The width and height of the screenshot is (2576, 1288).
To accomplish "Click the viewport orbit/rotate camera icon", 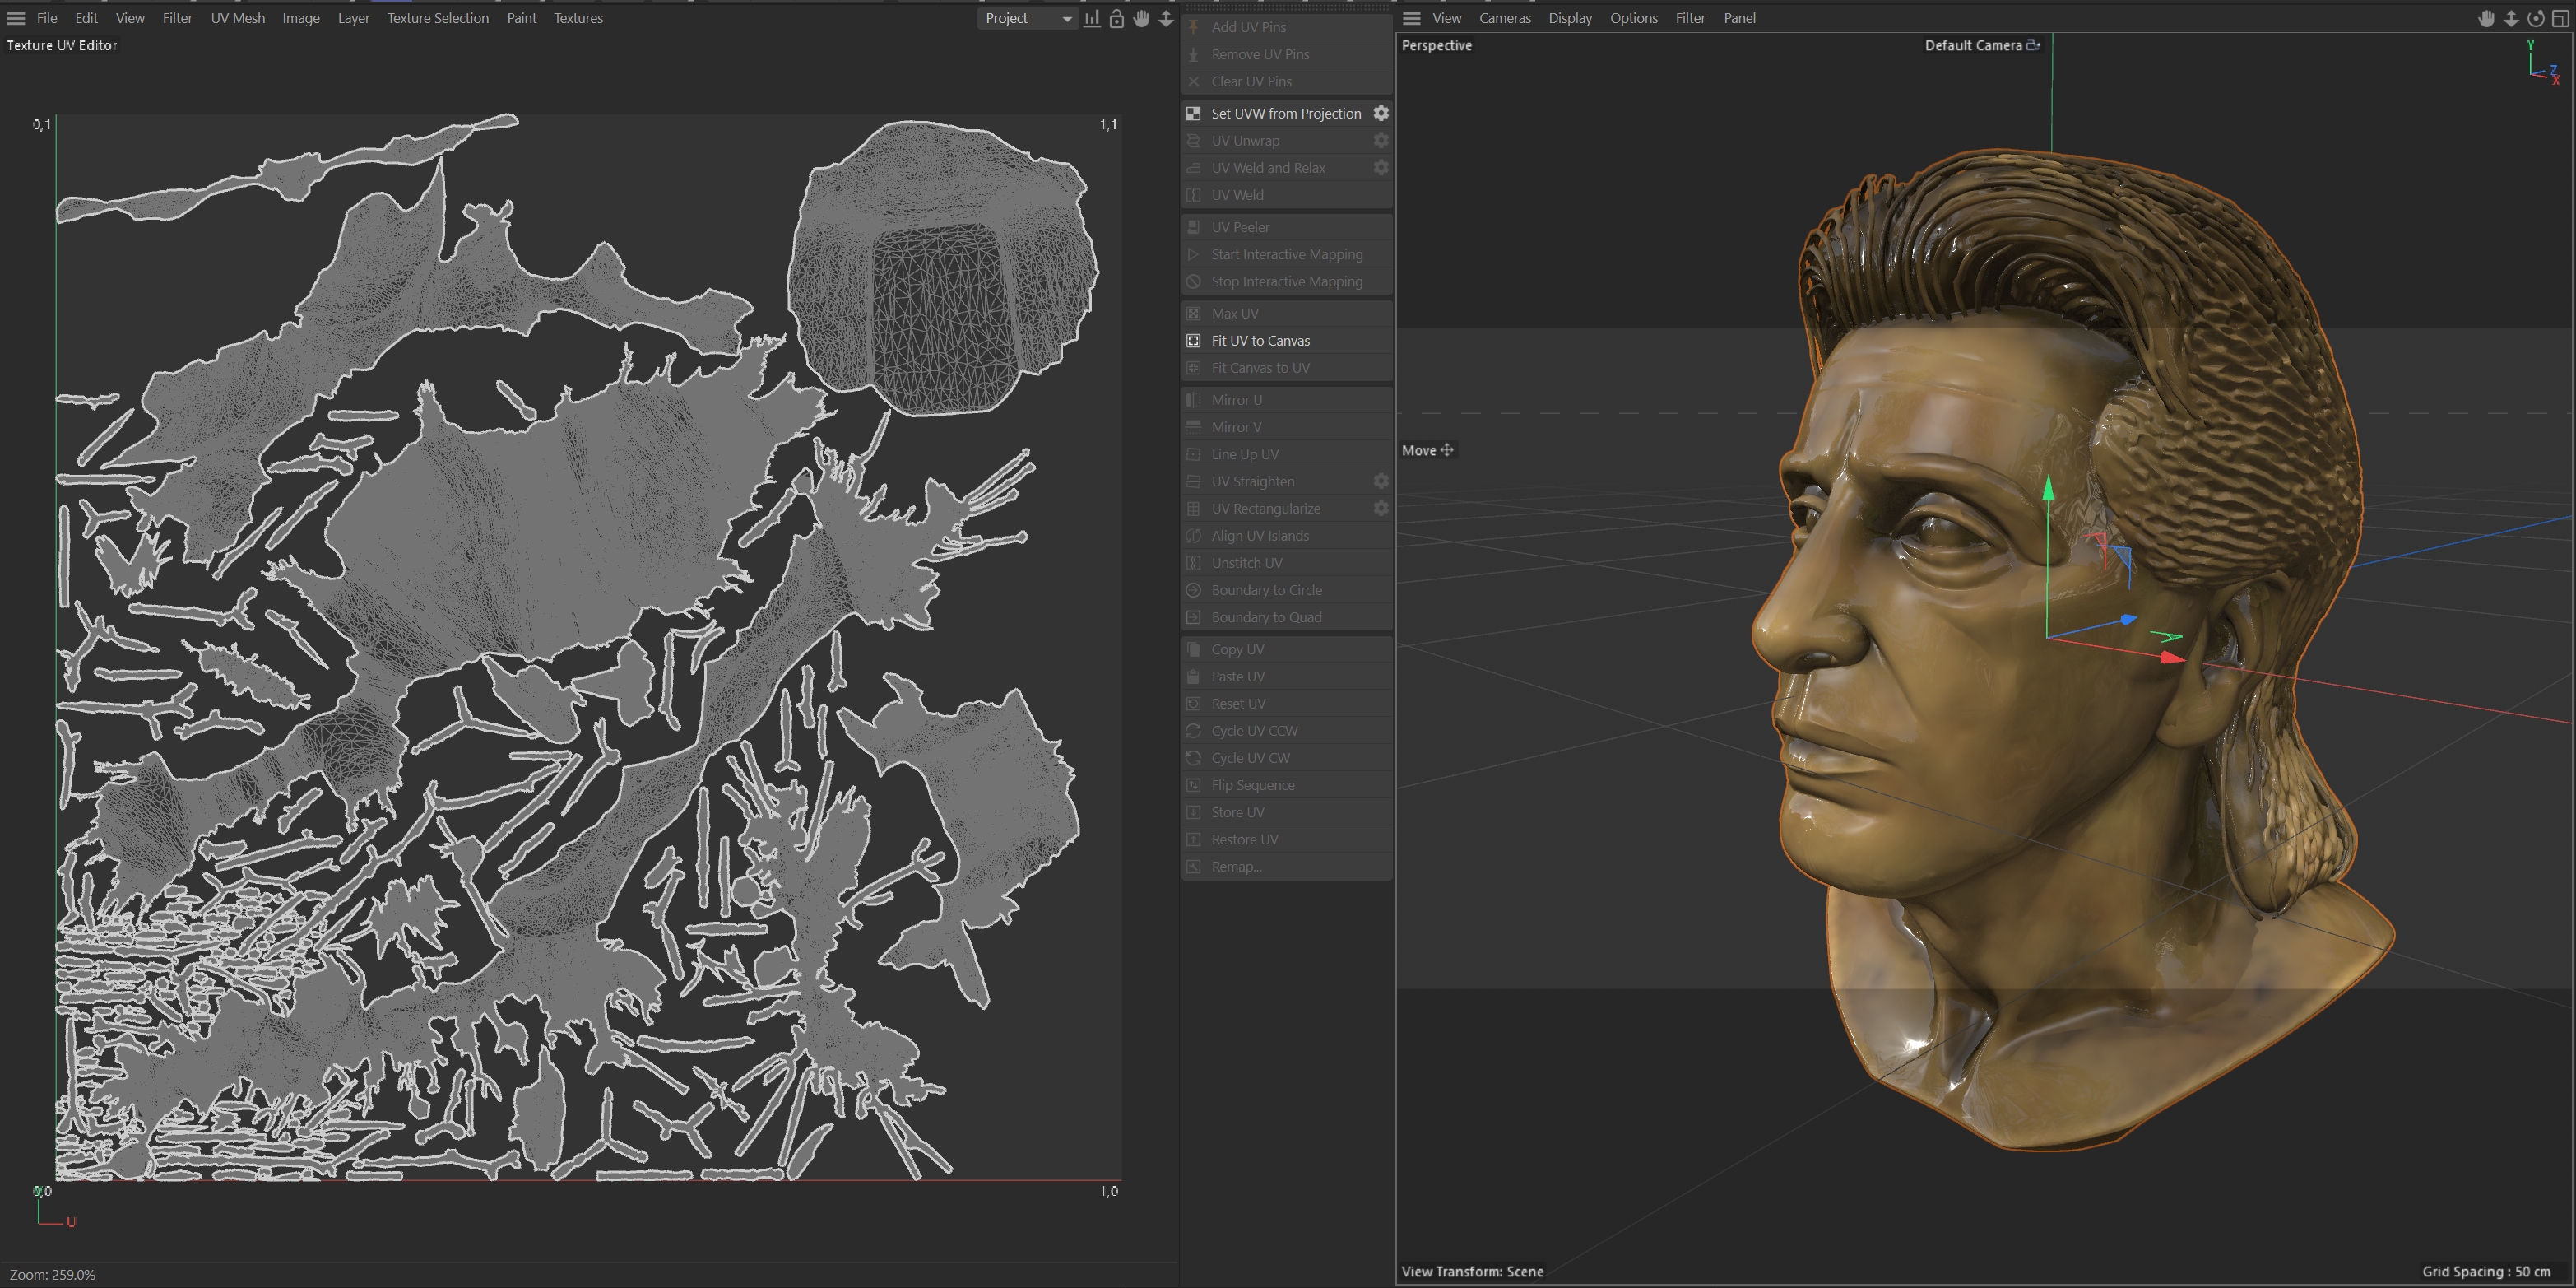I will point(2535,18).
